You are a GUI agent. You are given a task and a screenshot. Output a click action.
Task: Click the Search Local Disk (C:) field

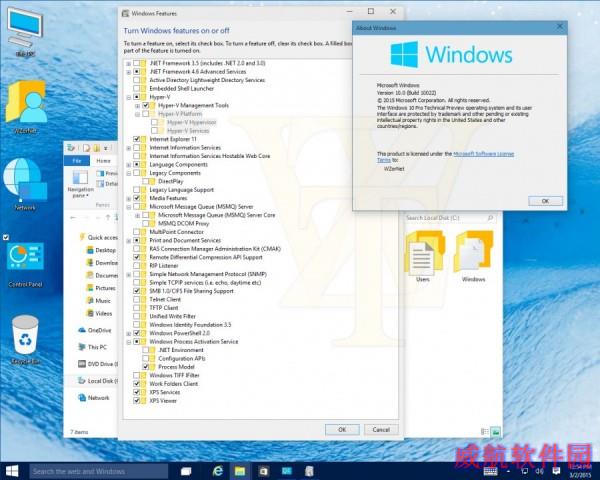tap(450, 218)
